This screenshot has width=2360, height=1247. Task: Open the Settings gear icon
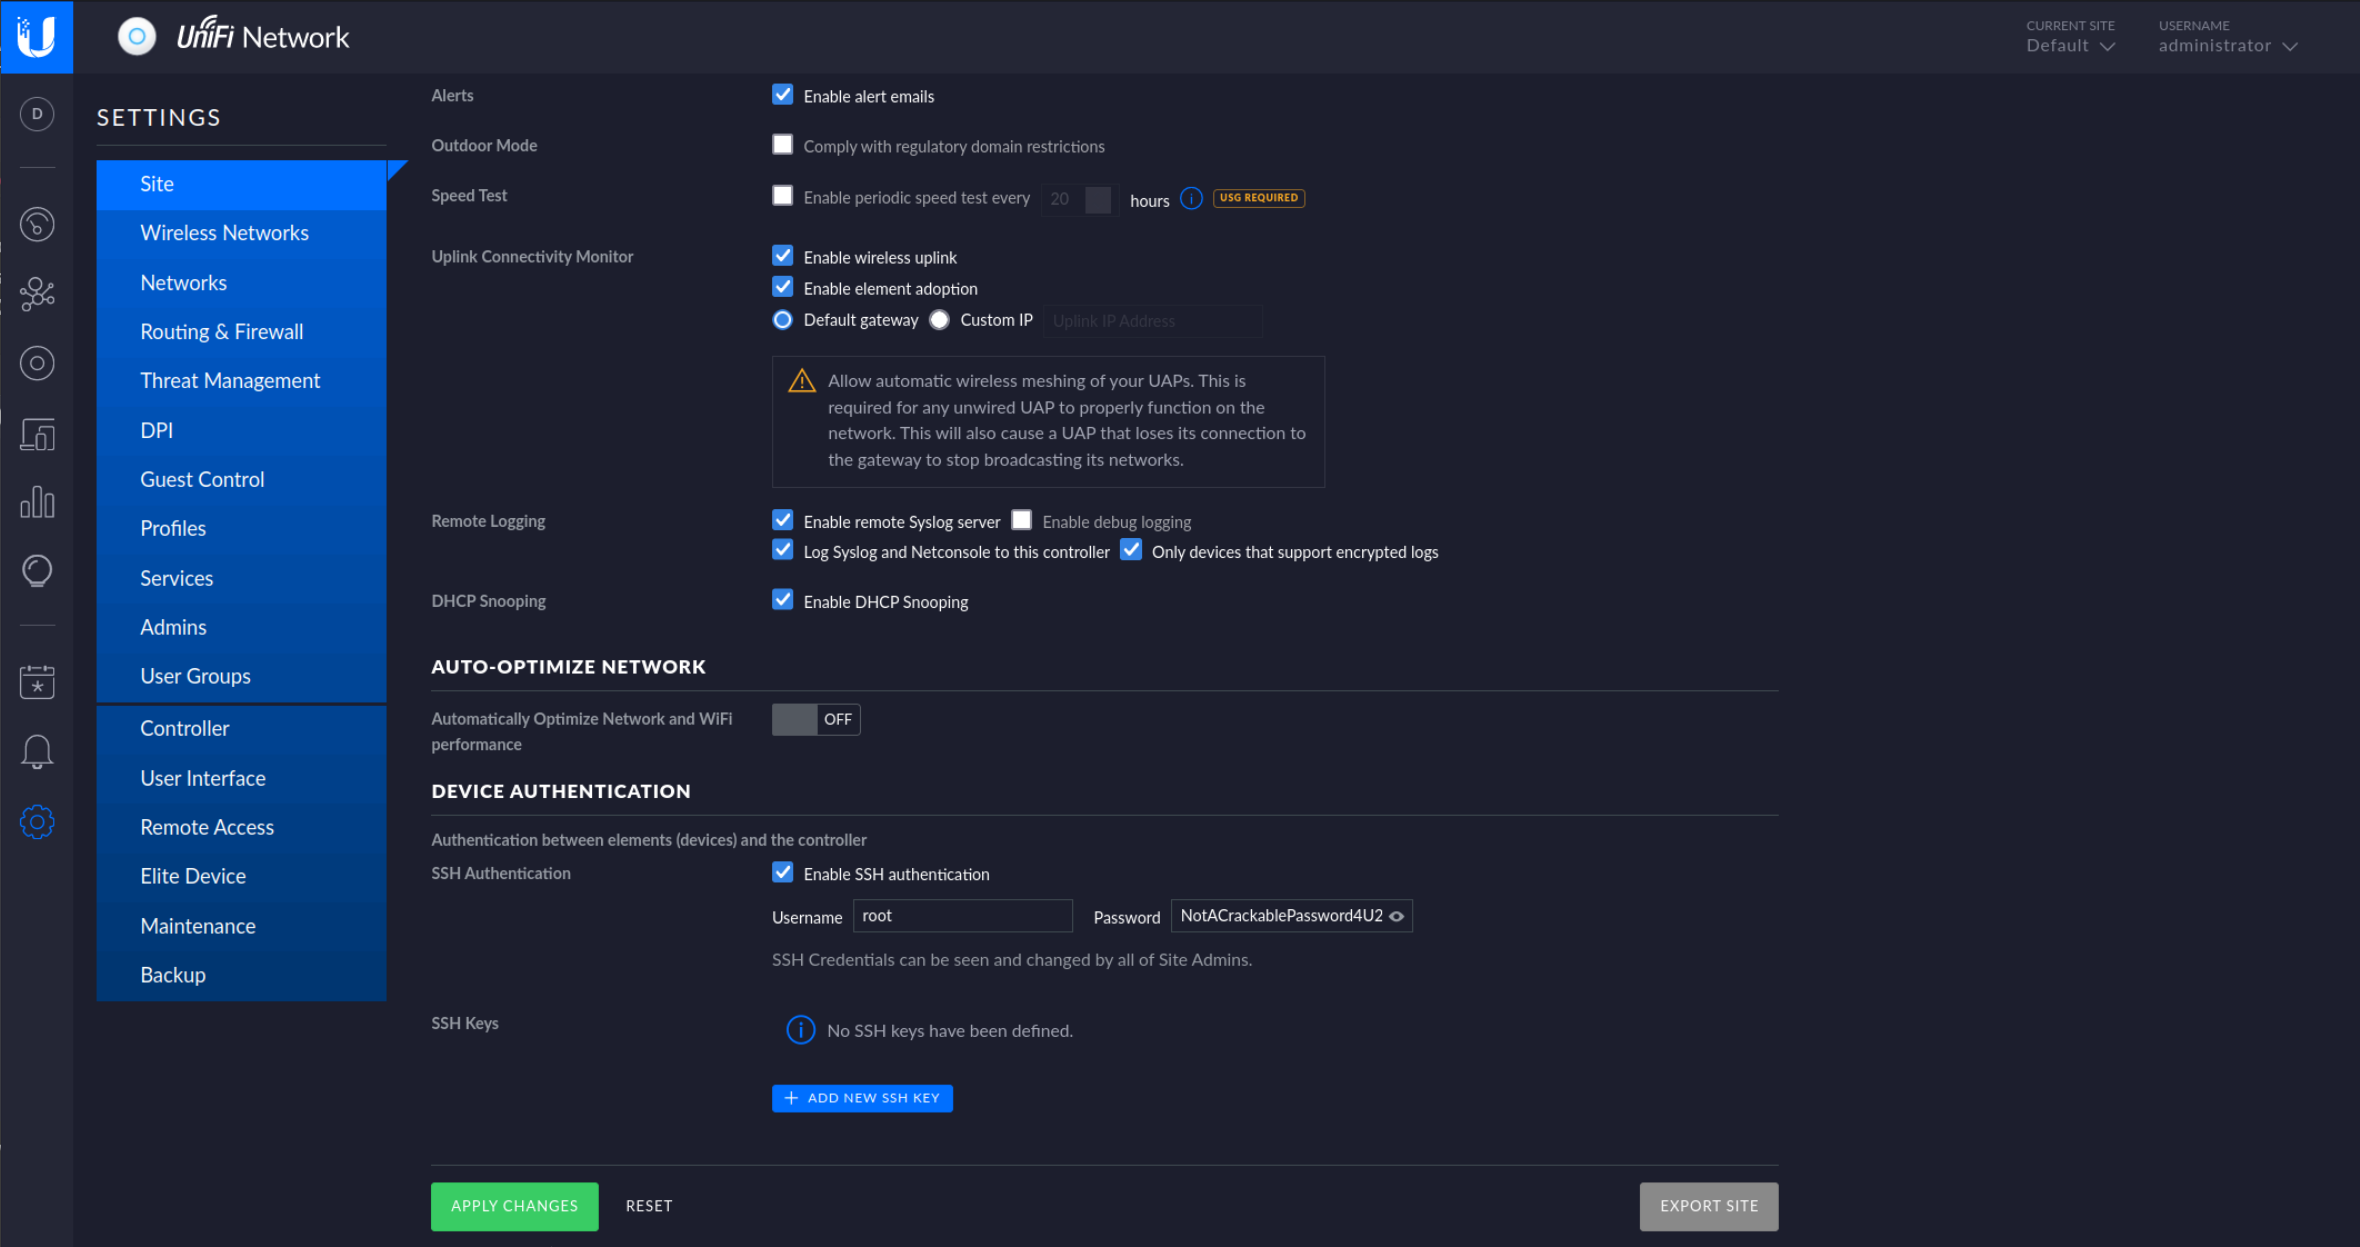point(37,822)
